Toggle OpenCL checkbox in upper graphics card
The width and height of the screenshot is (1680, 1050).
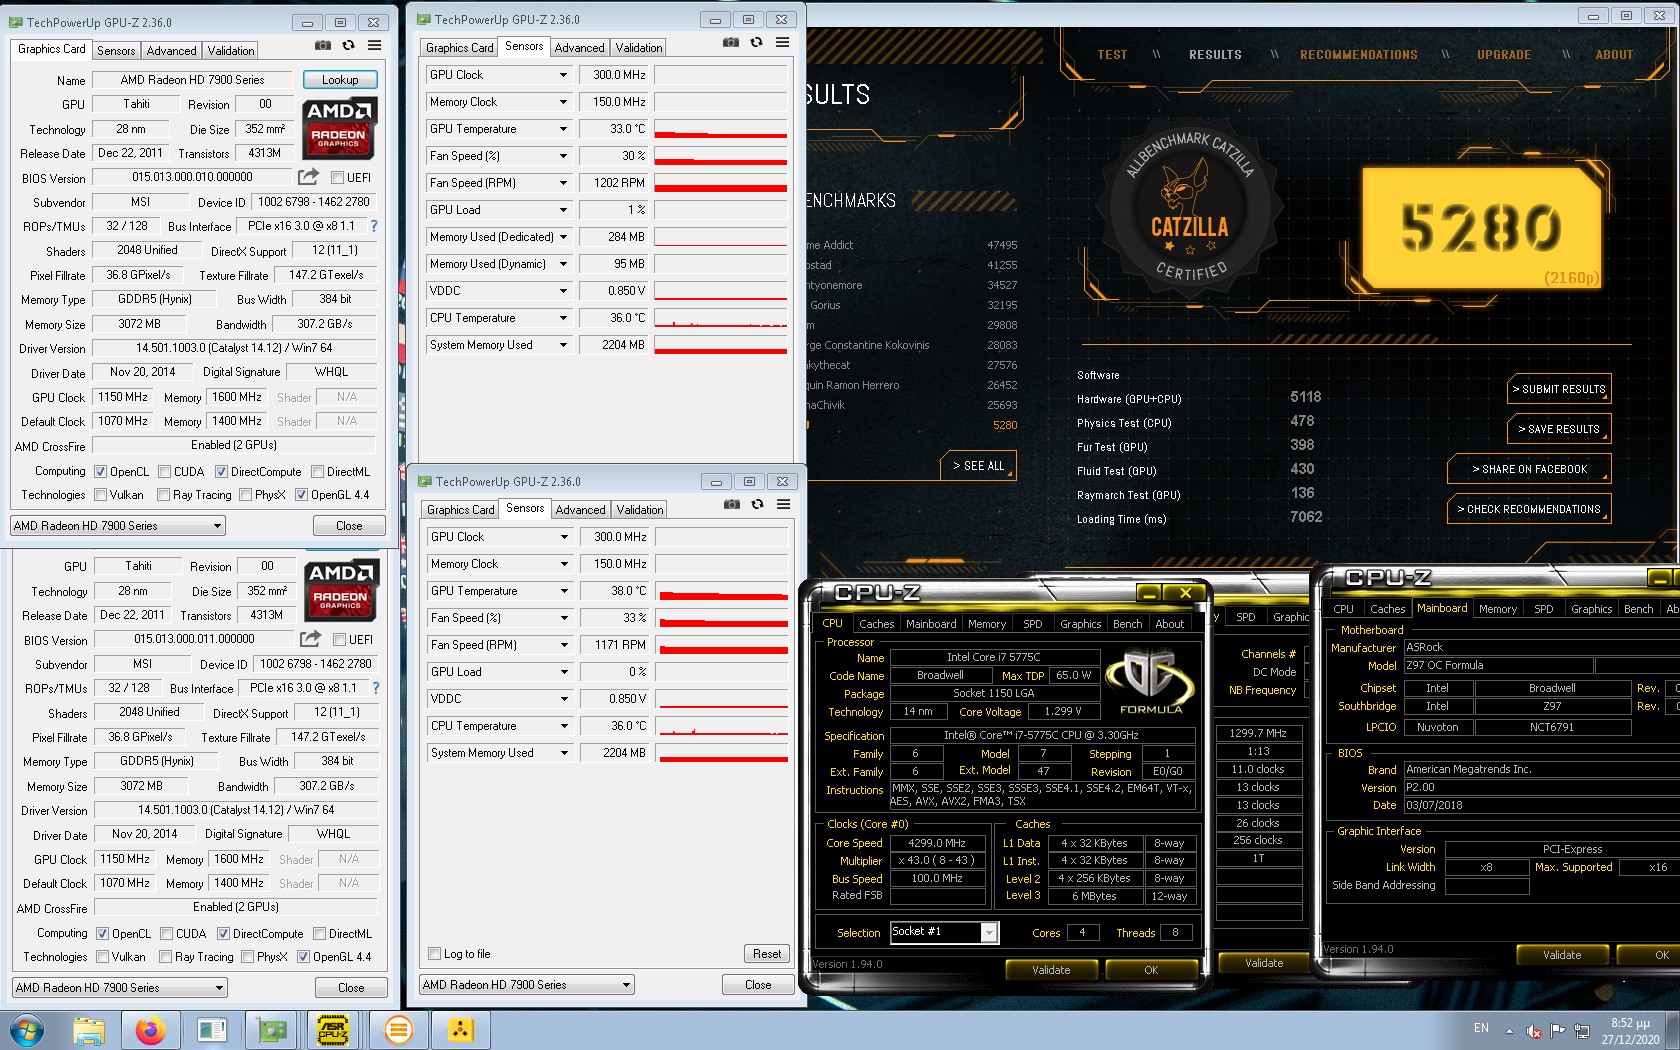pos(100,472)
